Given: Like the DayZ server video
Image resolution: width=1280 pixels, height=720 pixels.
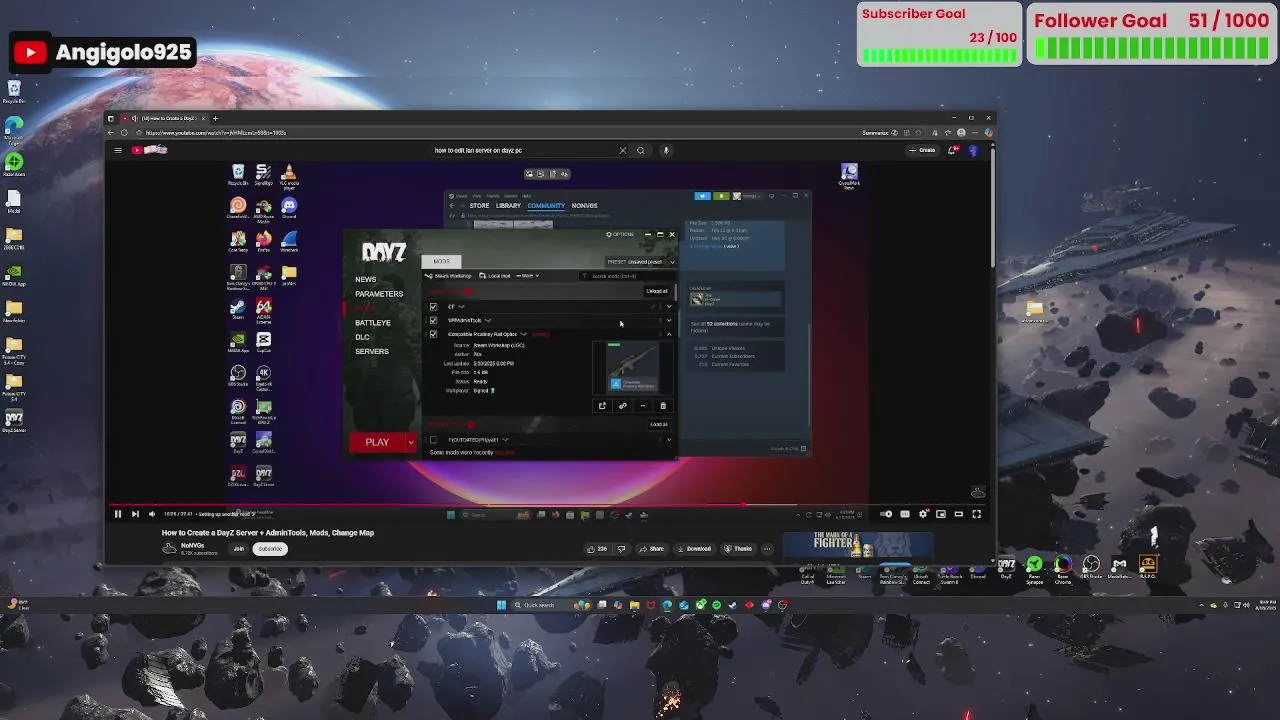Looking at the screenshot, I should (x=598, y=548).
